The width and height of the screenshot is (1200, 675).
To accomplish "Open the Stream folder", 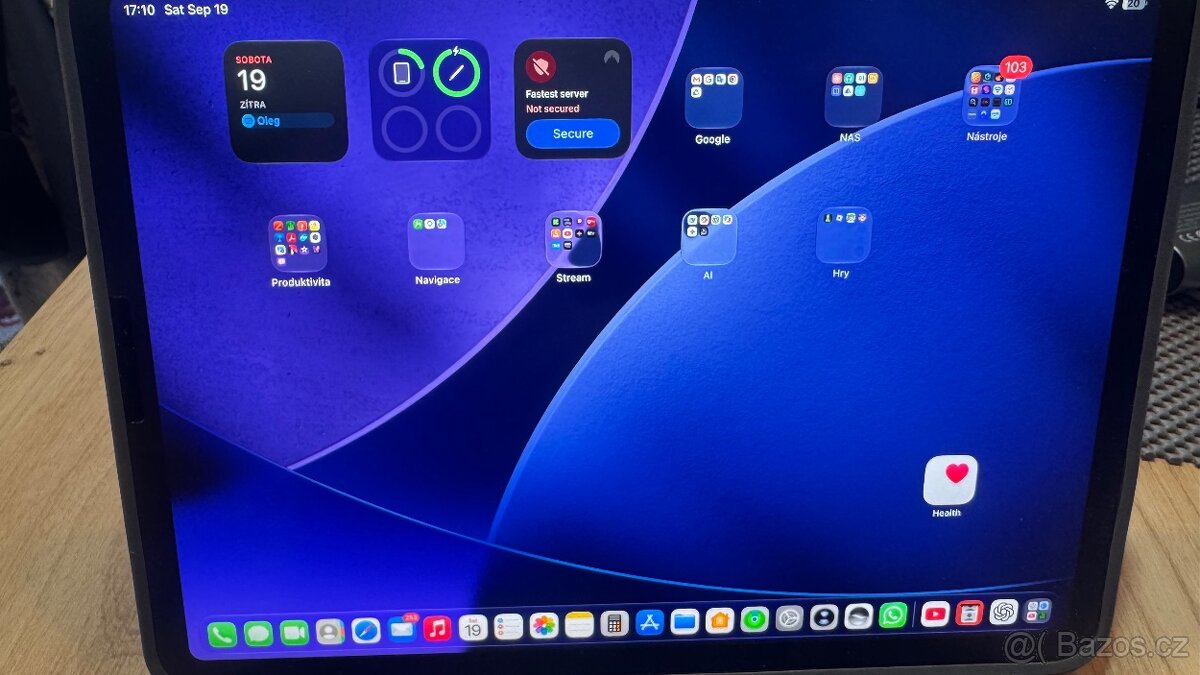I will click(573, 239).
